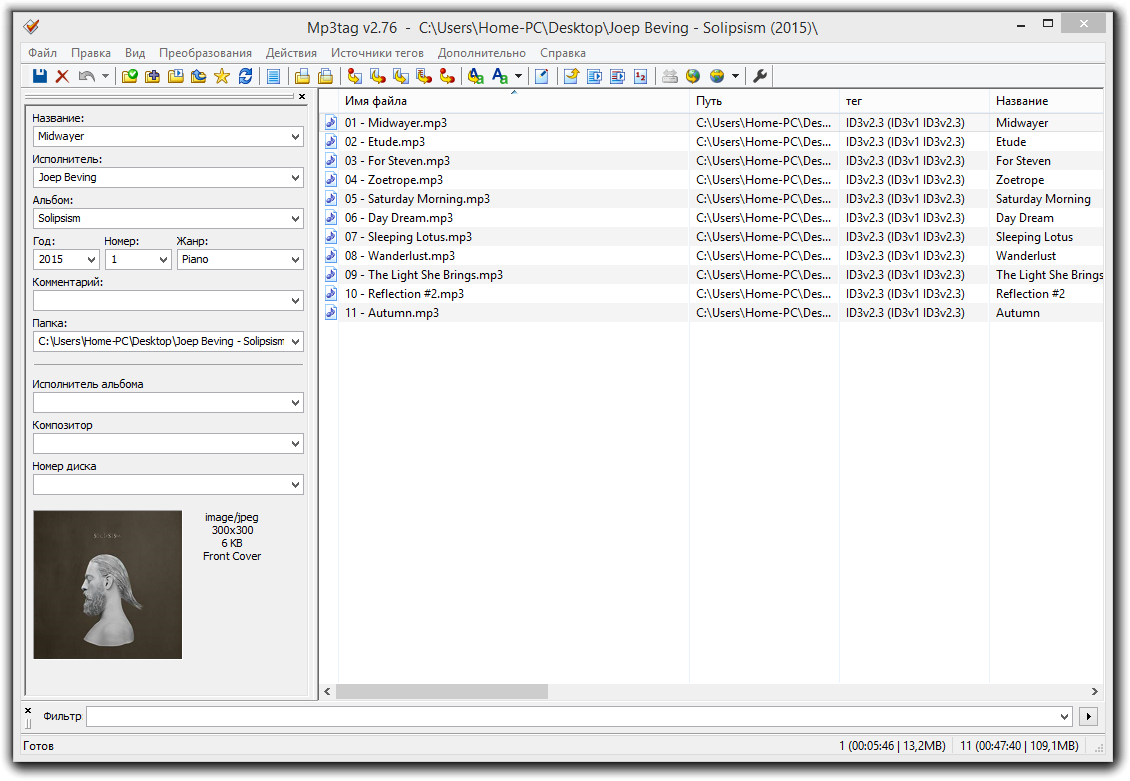This screenshot has width=1130, height=781.
Task: Open the Файл menu
Action: pos(42,53)
